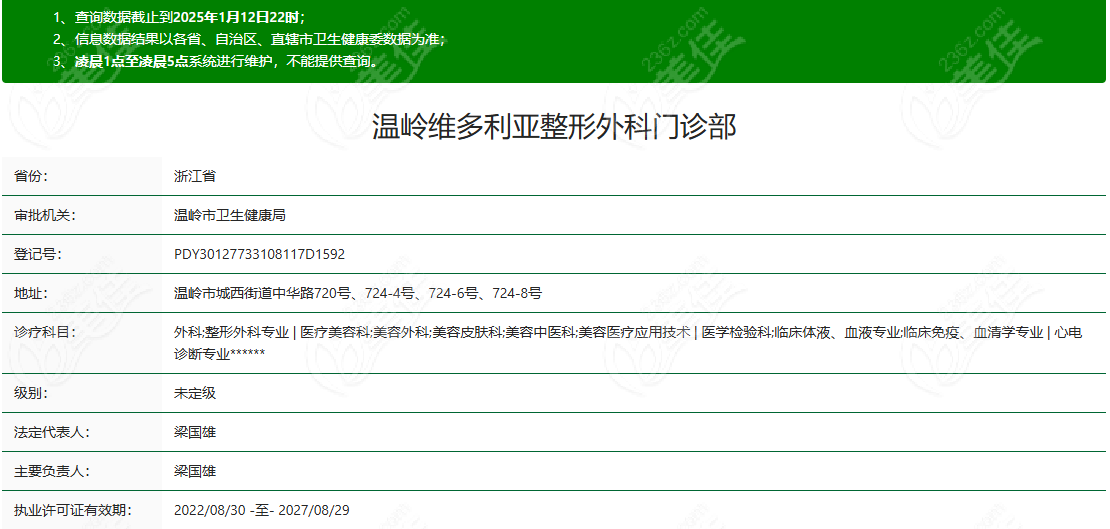
Task: Select the 地址 label
Action: [31, 293]
